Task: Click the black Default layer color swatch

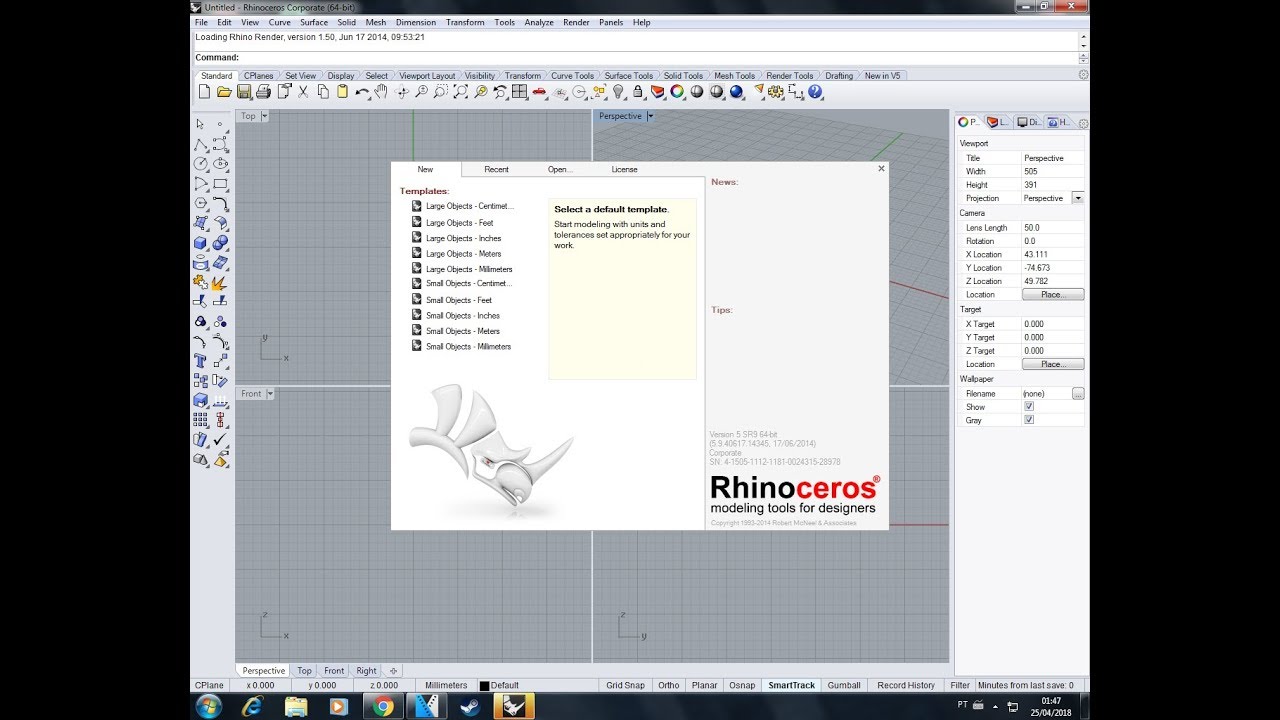Action: click(484, 686)
